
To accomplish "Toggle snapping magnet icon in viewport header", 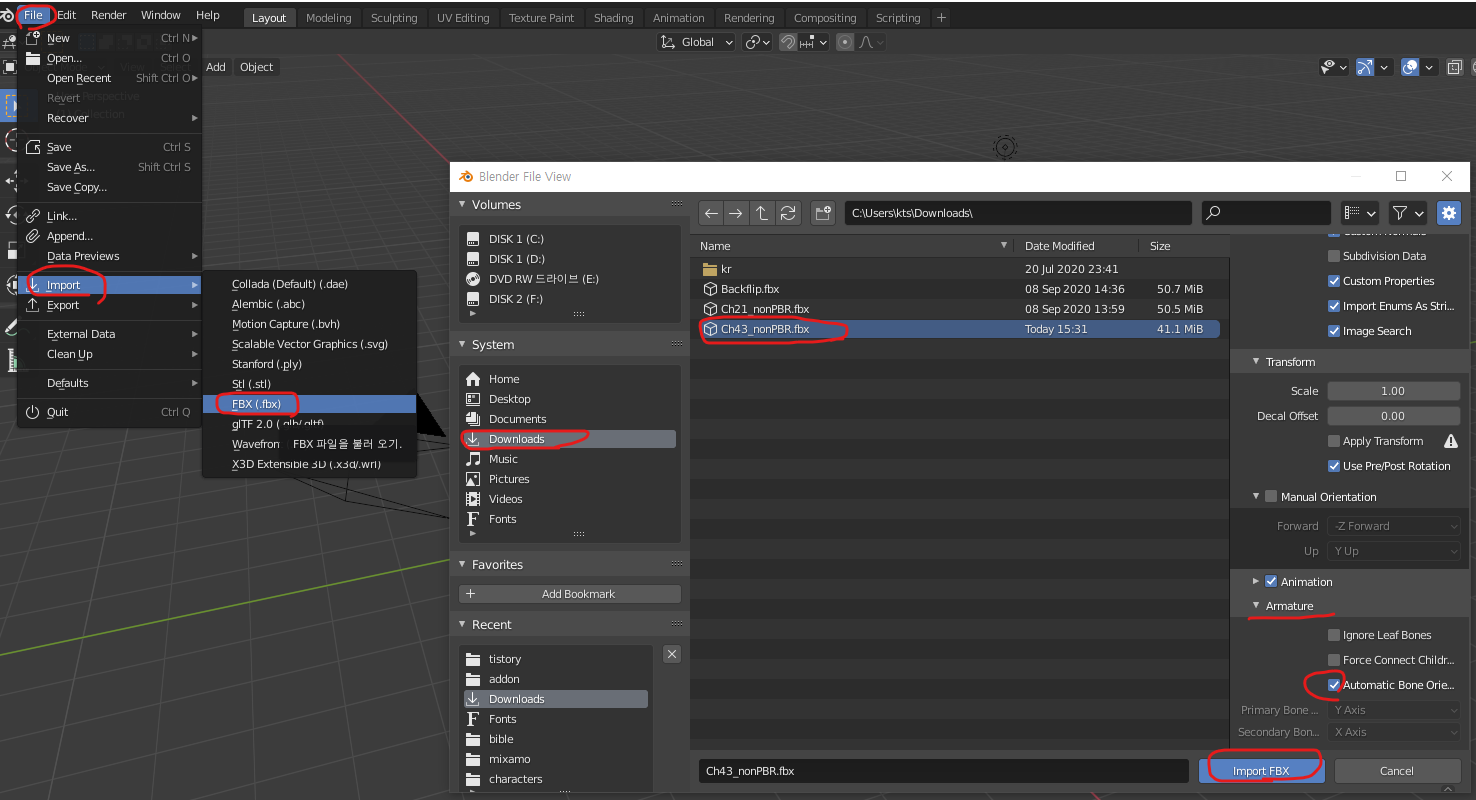I will click(788, 42).
